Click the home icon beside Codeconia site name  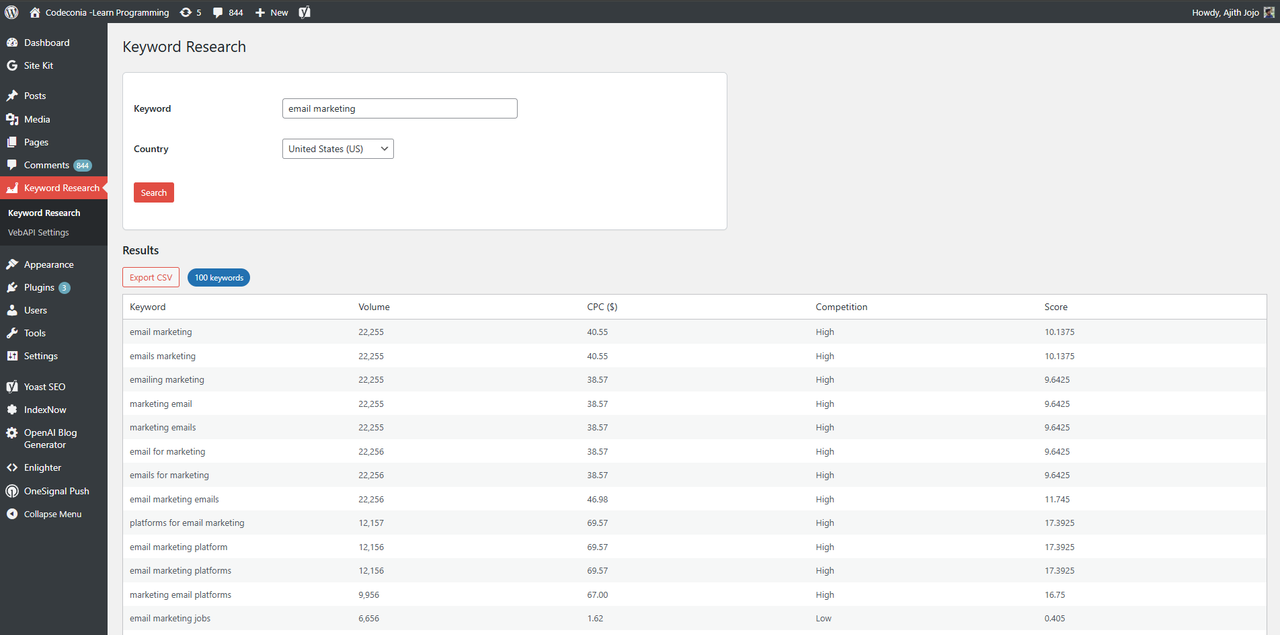[35, 12]
